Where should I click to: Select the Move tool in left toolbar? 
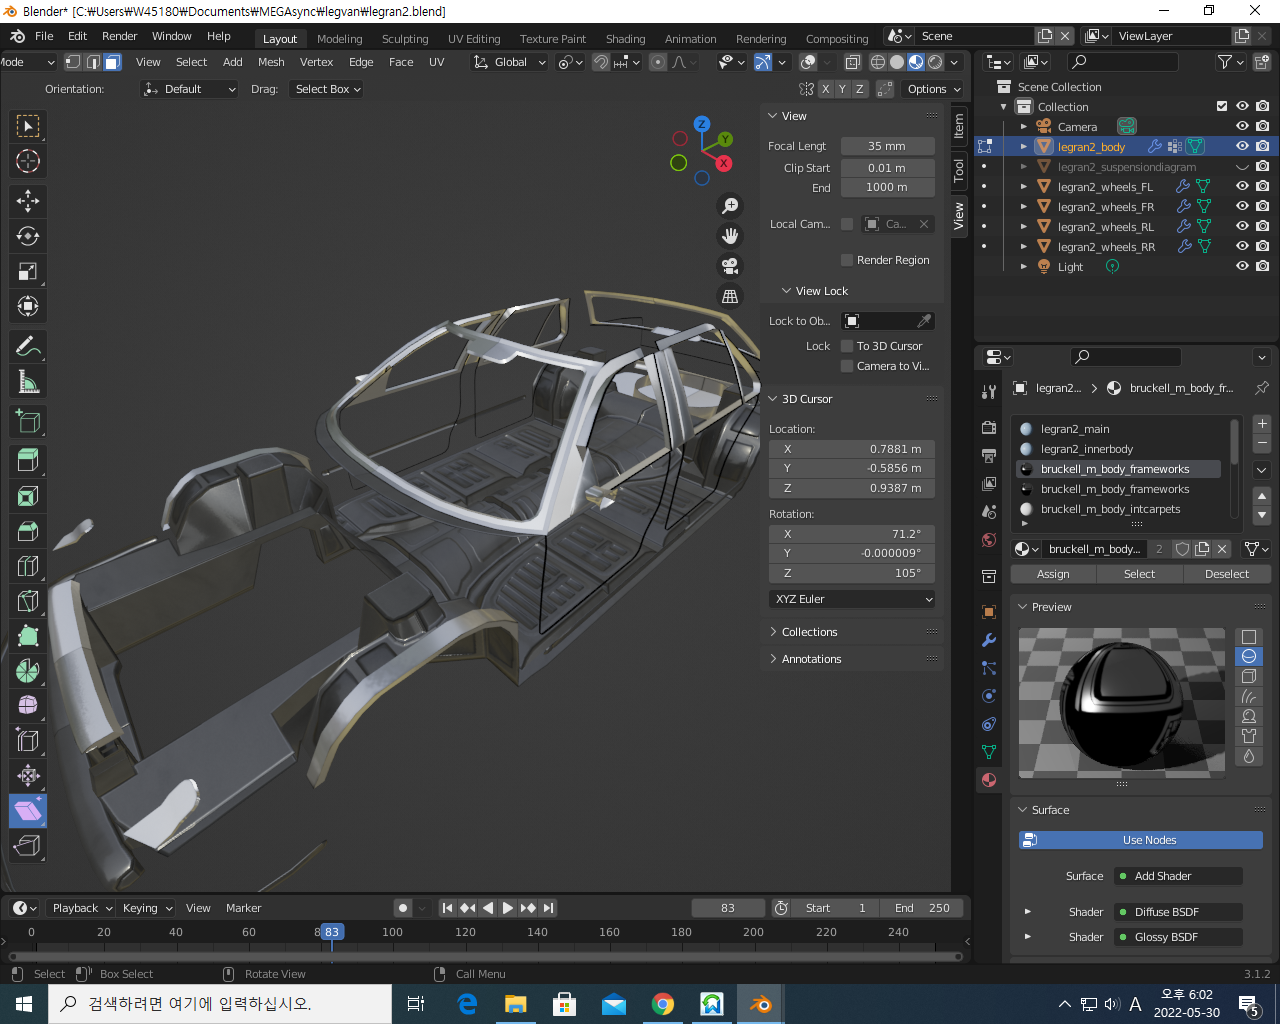[28, 201]
